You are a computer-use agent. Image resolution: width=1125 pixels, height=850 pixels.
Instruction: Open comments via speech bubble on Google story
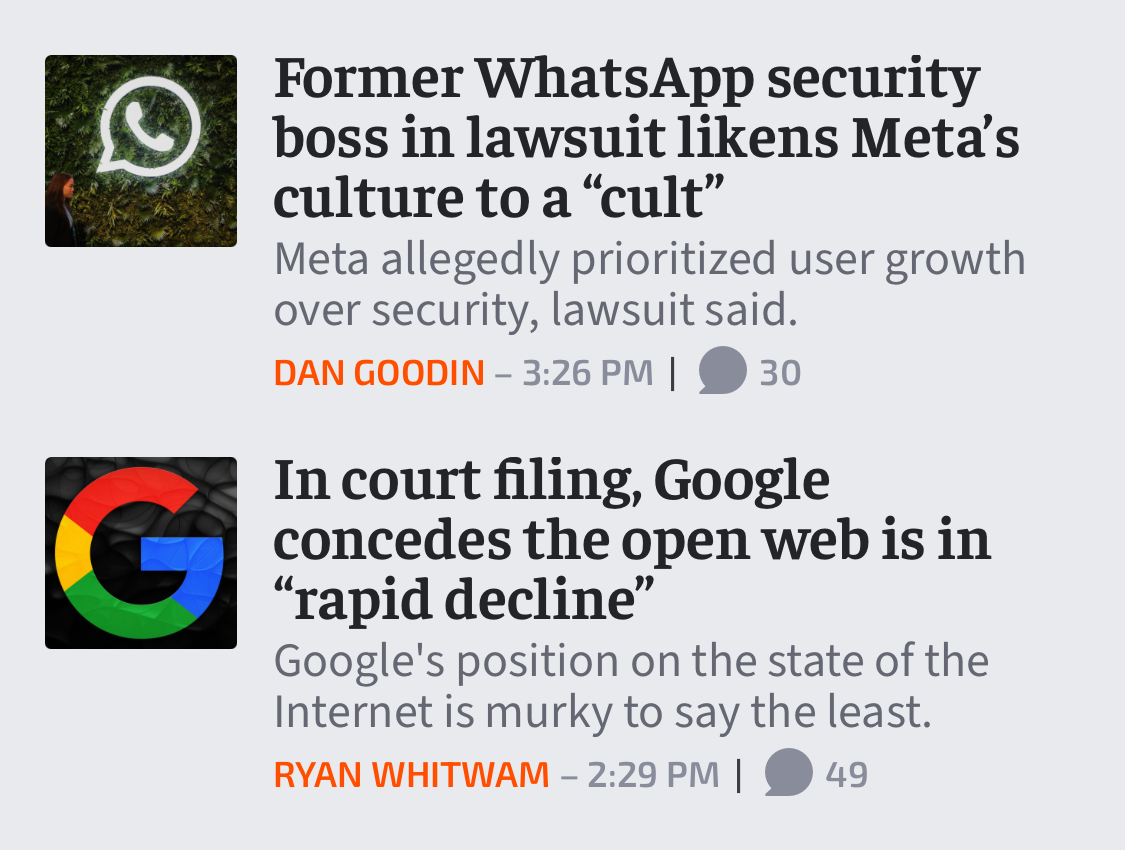(x=788, y=772)
